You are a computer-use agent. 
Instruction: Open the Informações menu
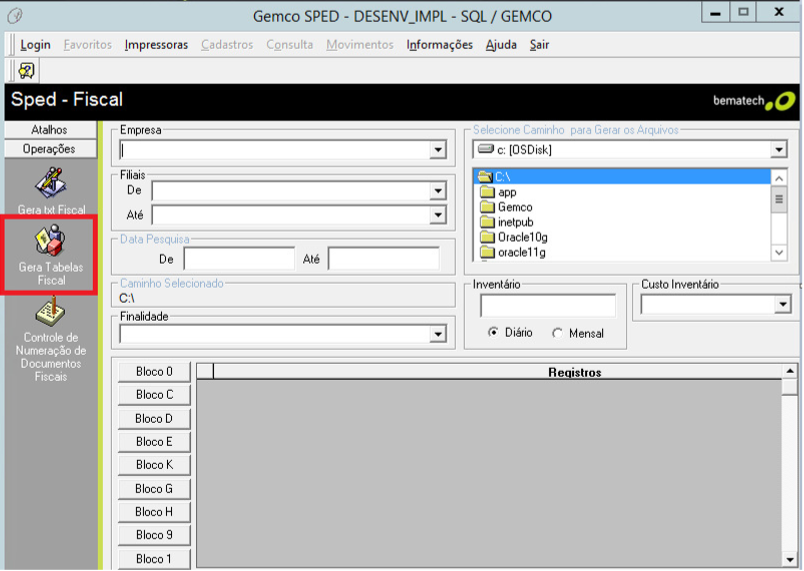coord(439,45)
